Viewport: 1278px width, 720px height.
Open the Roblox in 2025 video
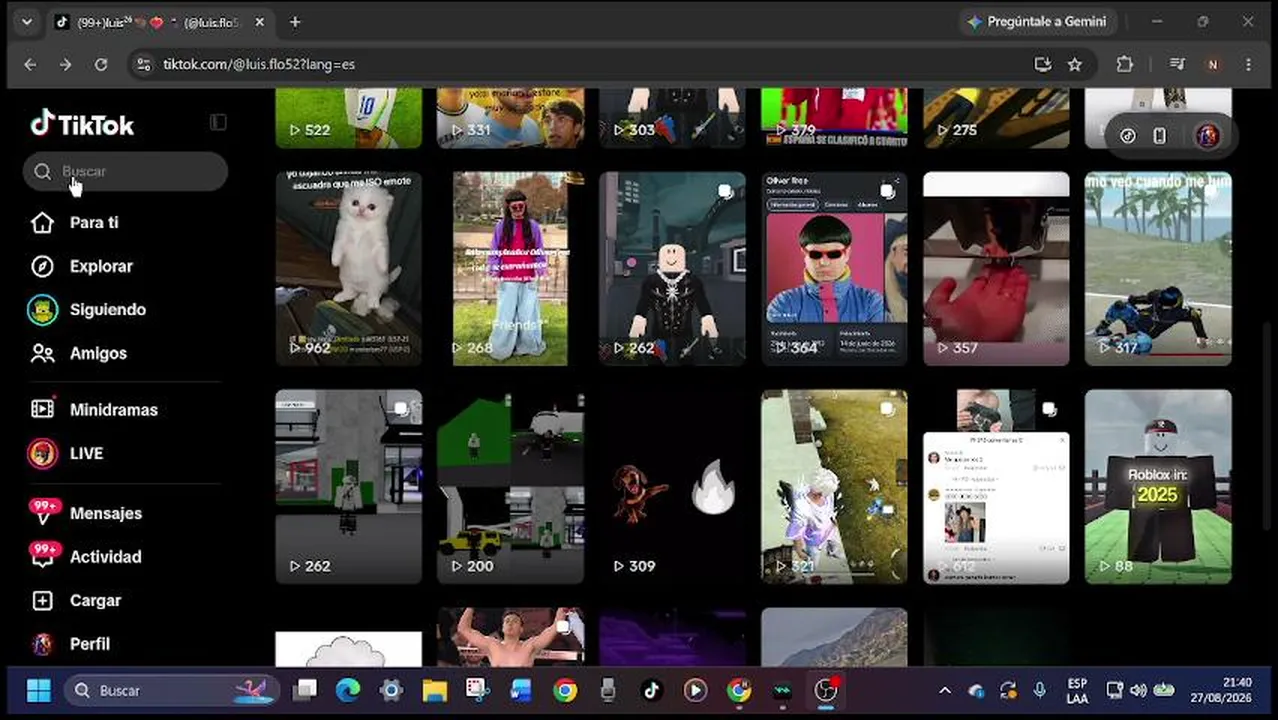[x=1158, y=486]
